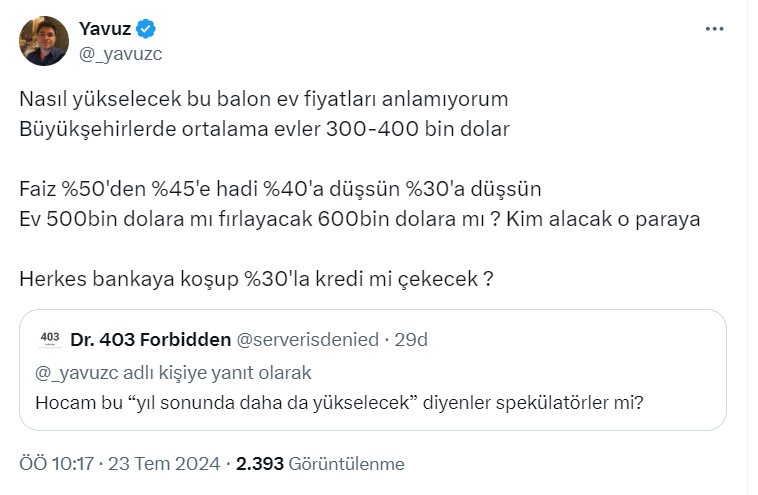Screen dimensions: 758x495
Task: Click the 29d timestamp on quoted tweet
Action: coord(411,340)
